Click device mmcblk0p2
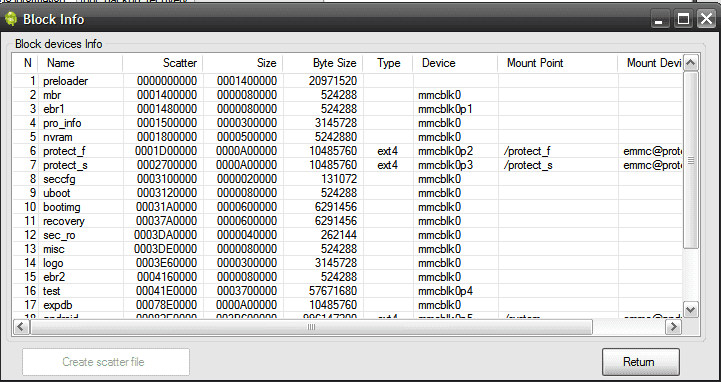Image resolution: width=721 pixels, height=382 pixels. point(446,151)
